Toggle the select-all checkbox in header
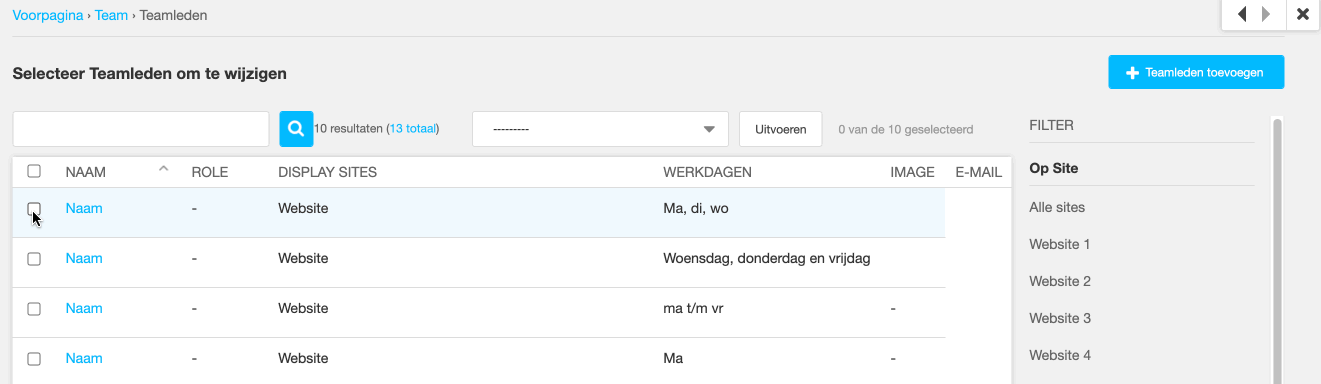 (x=34, y=172)
